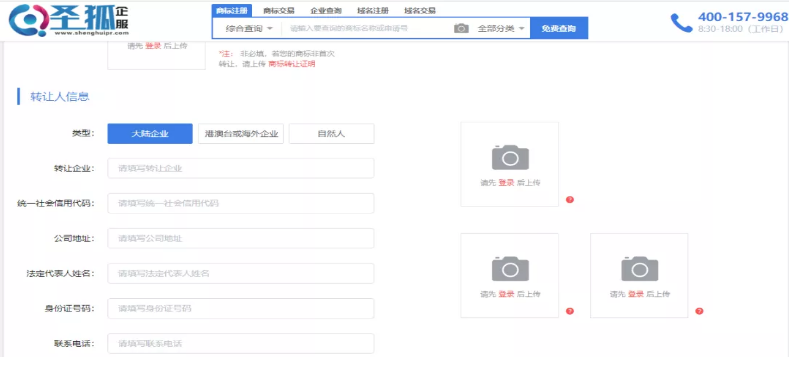Click the lower-right upload box camera icon
The image size is (789, 376).
(x=640, y=268)
